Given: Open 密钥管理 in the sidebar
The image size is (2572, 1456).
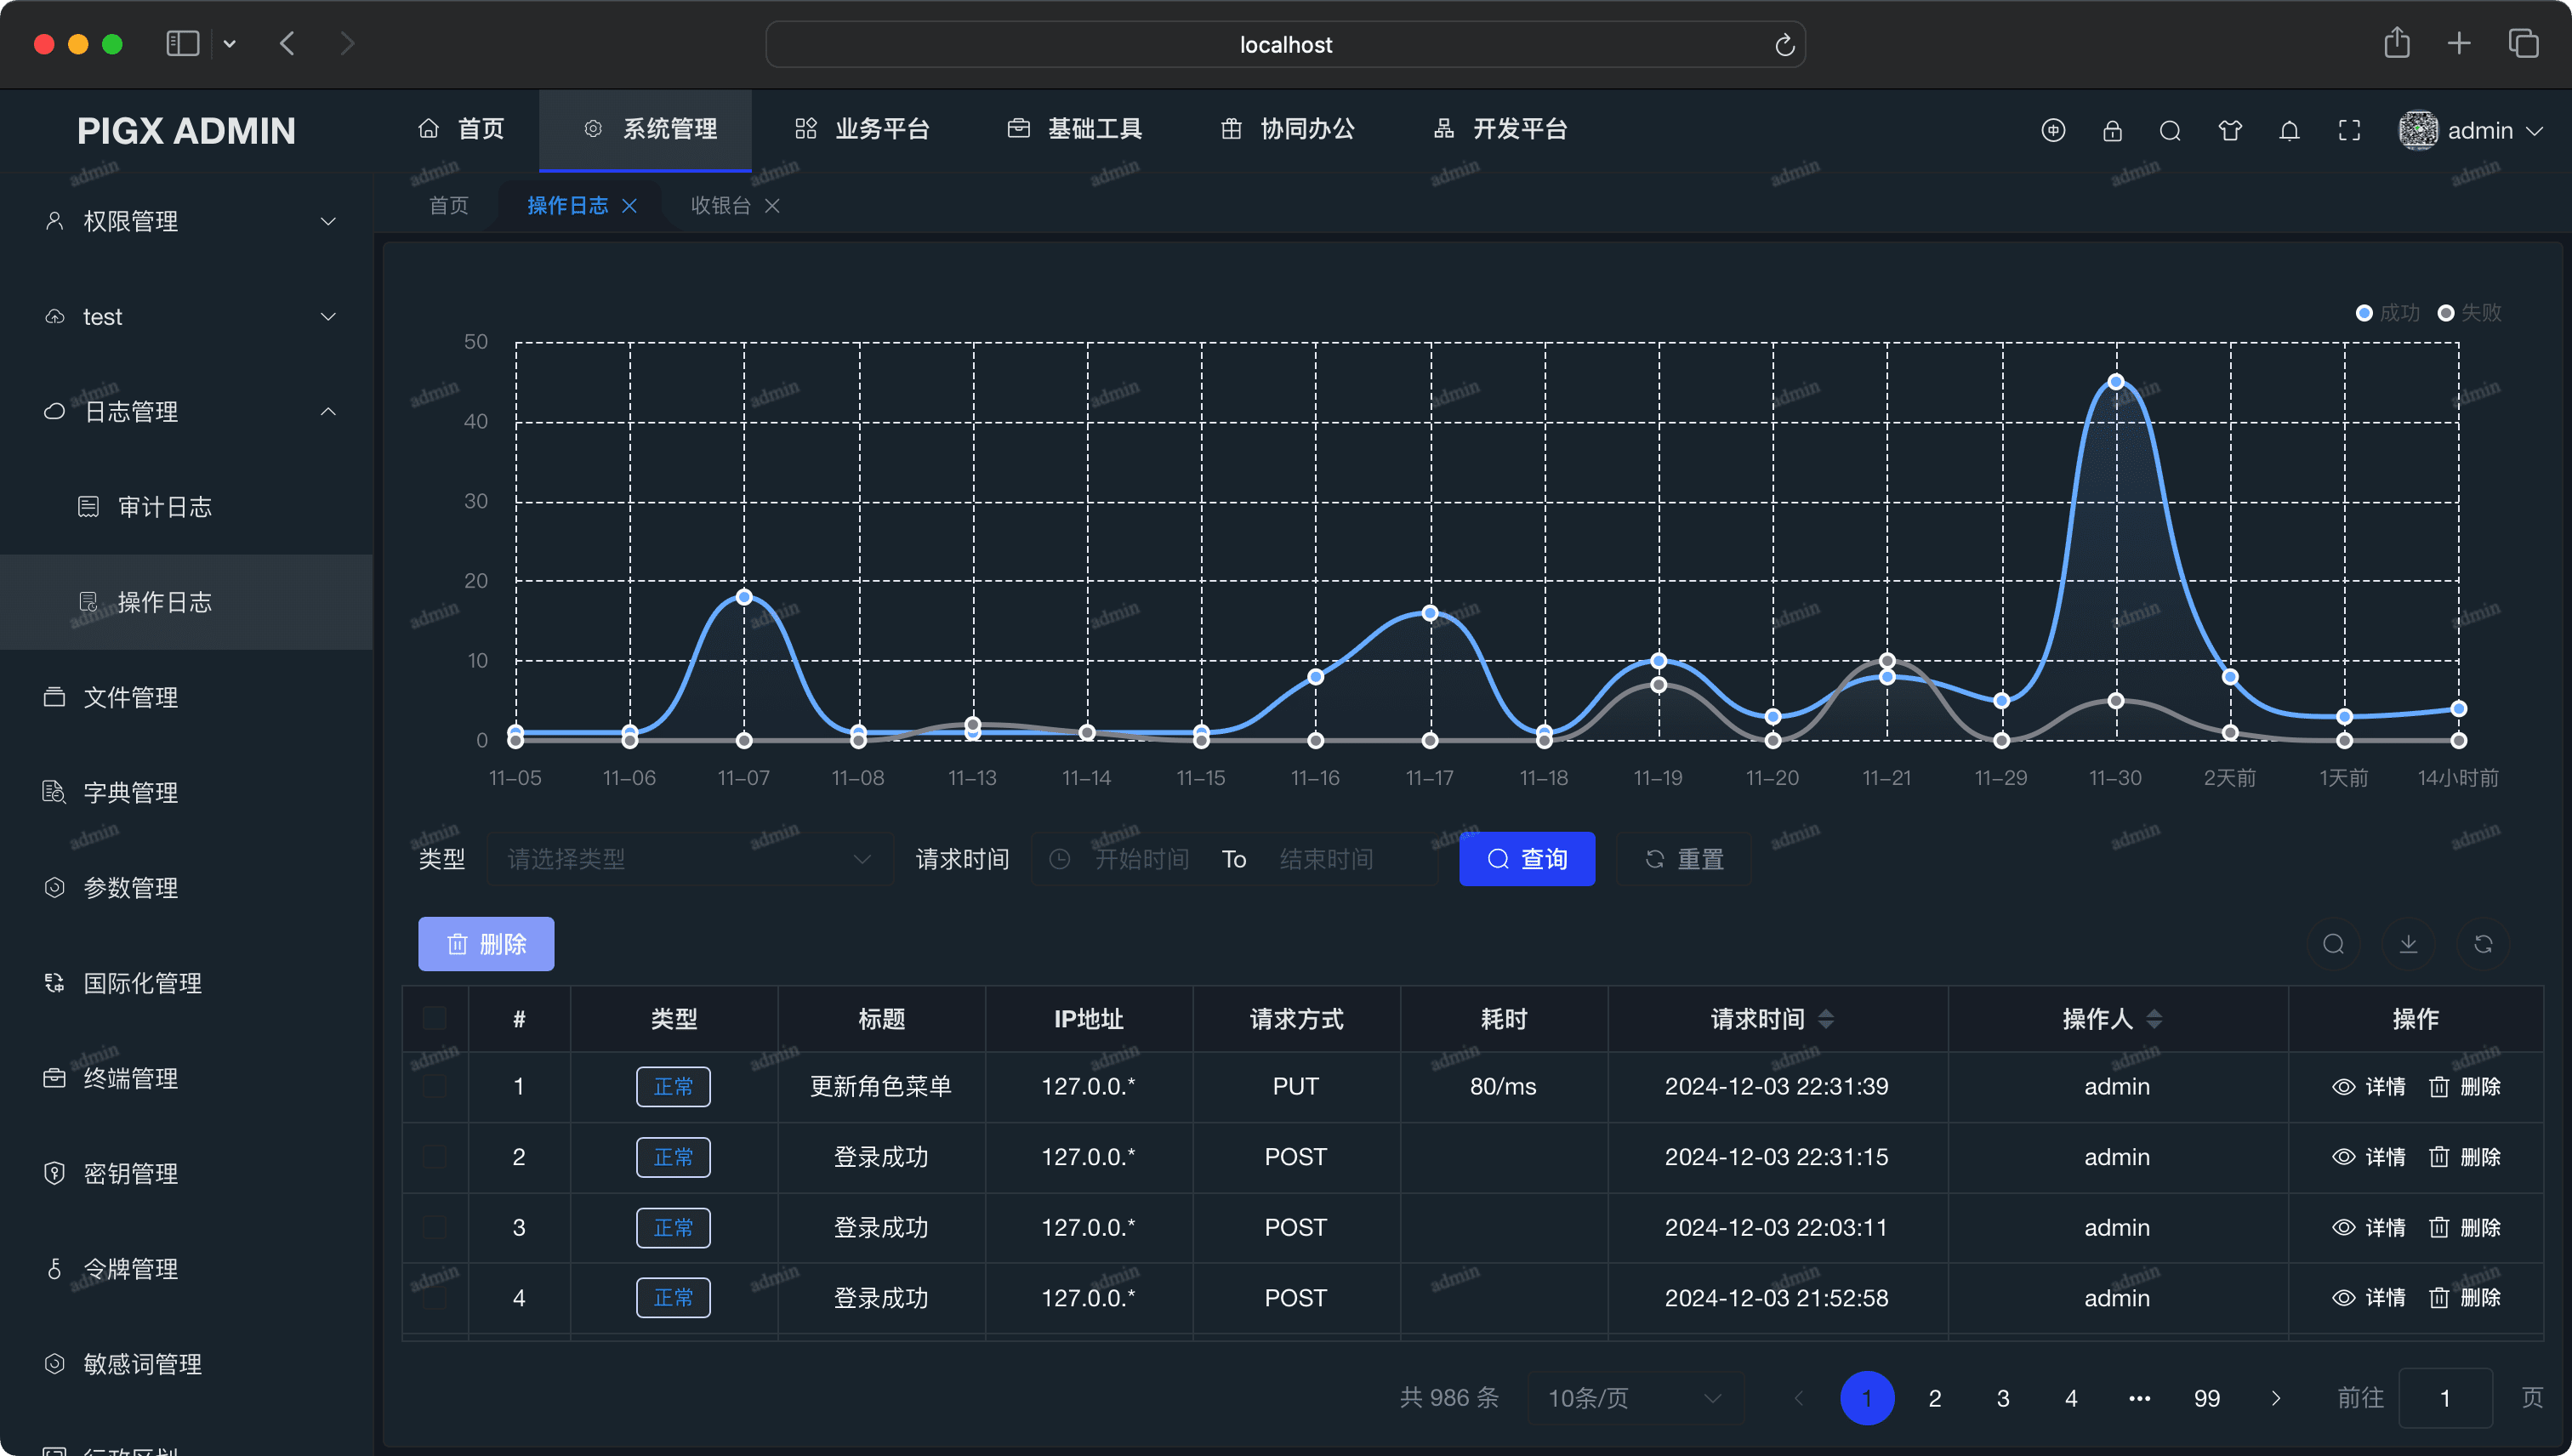Looking at the screenshot, I should click(186, 1174).
